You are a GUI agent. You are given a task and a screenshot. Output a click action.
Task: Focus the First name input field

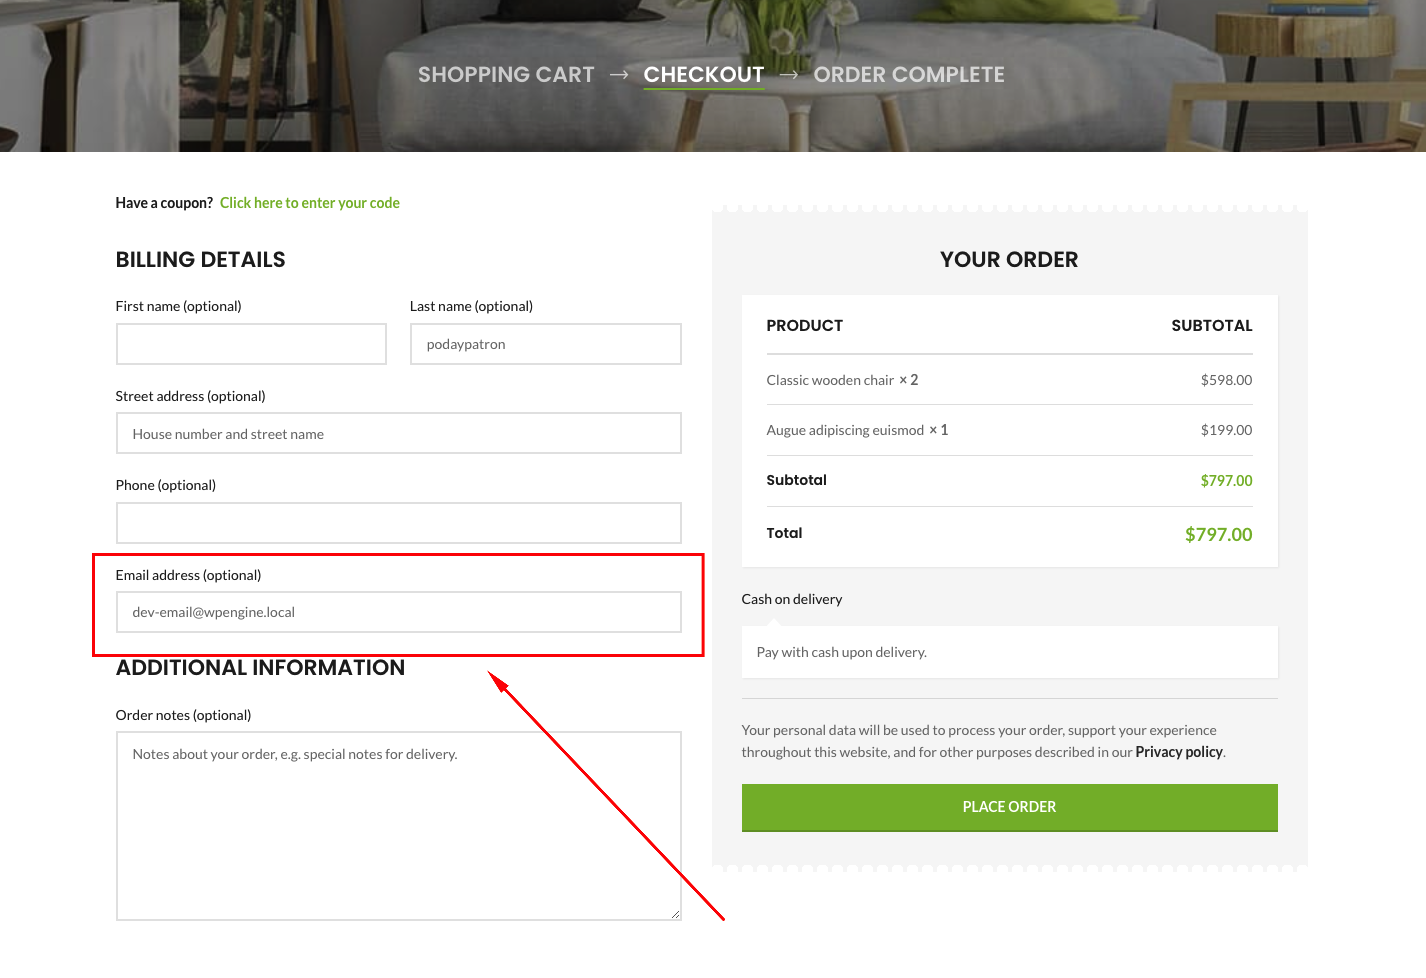(x=251, y=344)
